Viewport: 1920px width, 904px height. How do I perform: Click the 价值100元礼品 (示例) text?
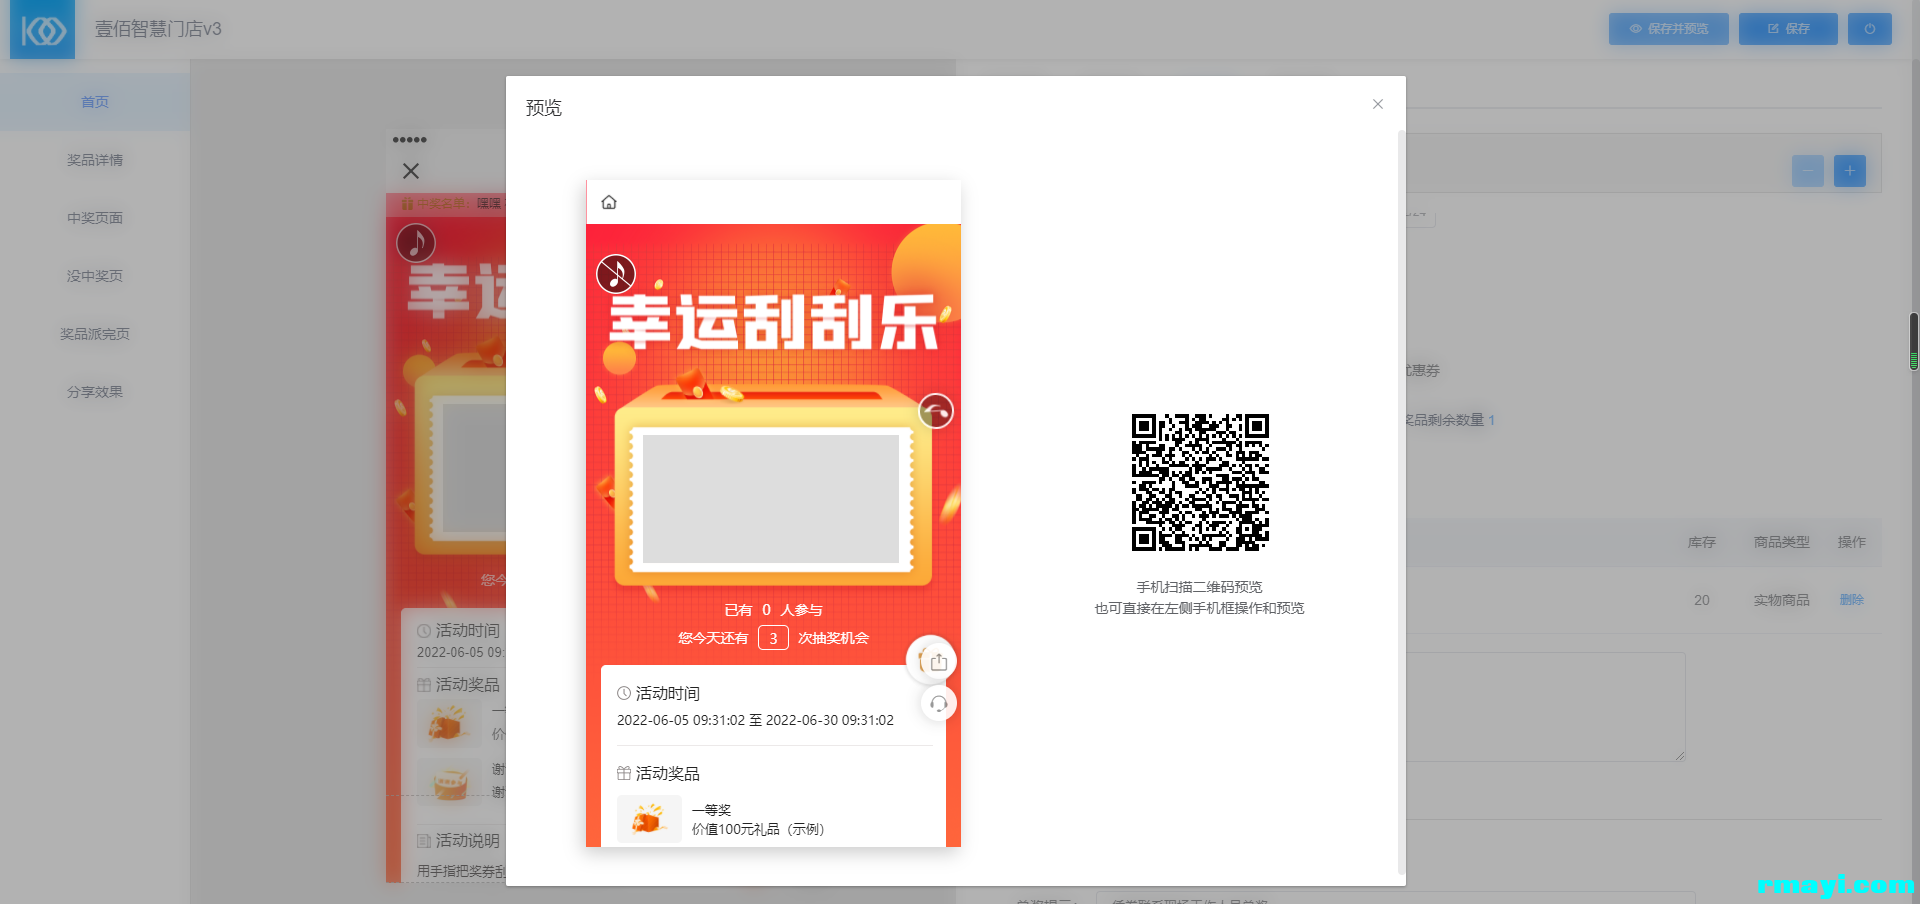758,829
